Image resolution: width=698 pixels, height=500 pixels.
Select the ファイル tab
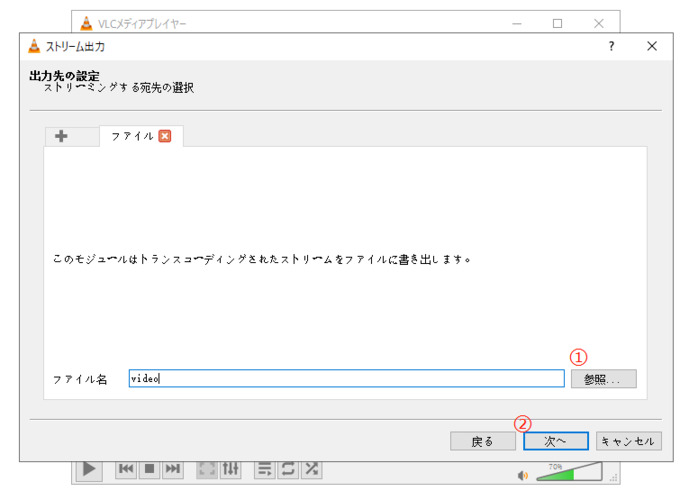[x=132, y=136]
